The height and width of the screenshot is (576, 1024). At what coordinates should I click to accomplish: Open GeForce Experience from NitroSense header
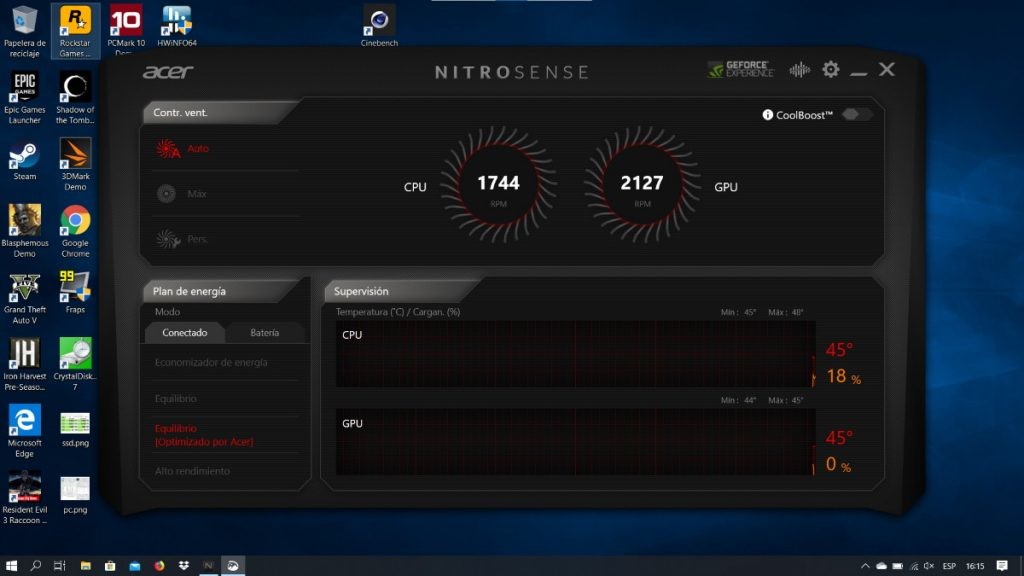click(741, 69)
